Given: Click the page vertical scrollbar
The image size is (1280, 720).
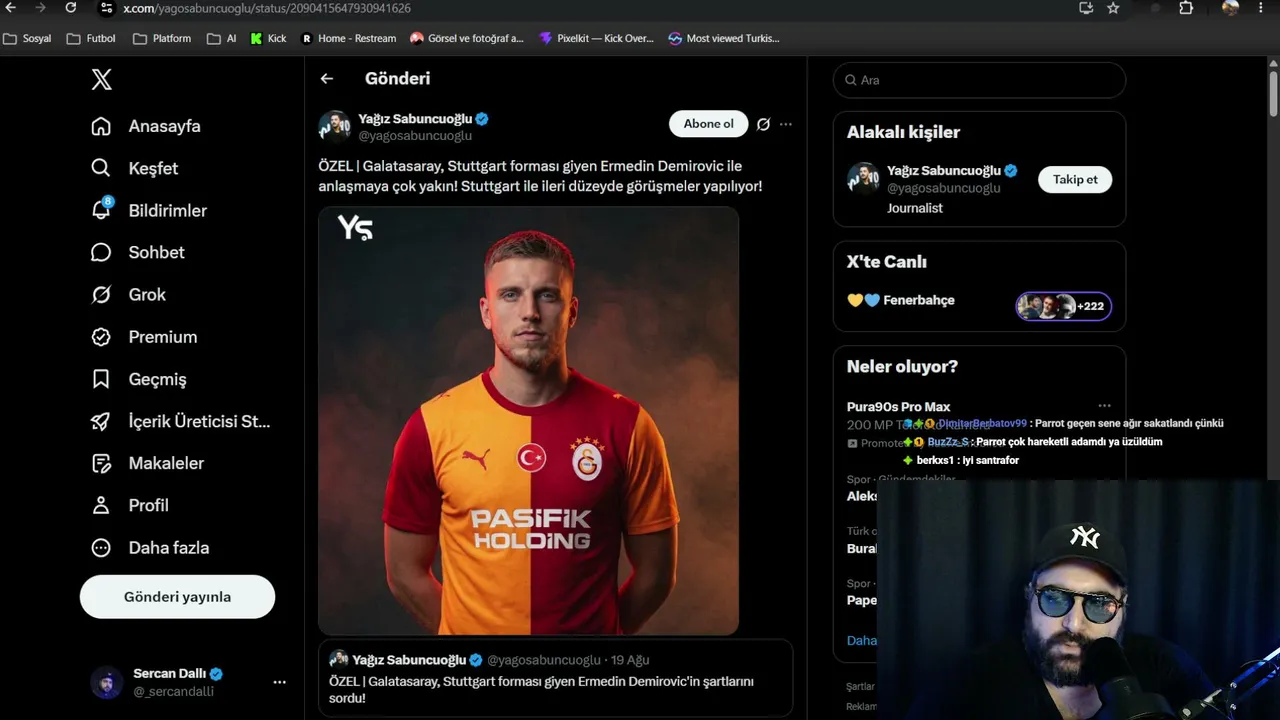Looking at the screenshot, I should tap(1273, 95).
